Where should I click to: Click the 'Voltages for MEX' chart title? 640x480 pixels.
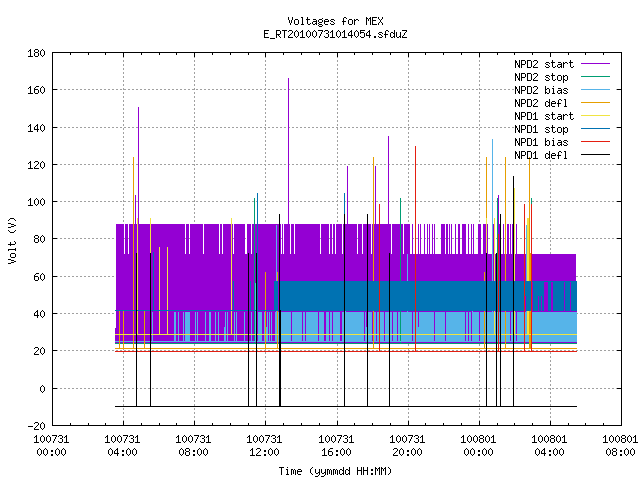click(x=335, y=21)
